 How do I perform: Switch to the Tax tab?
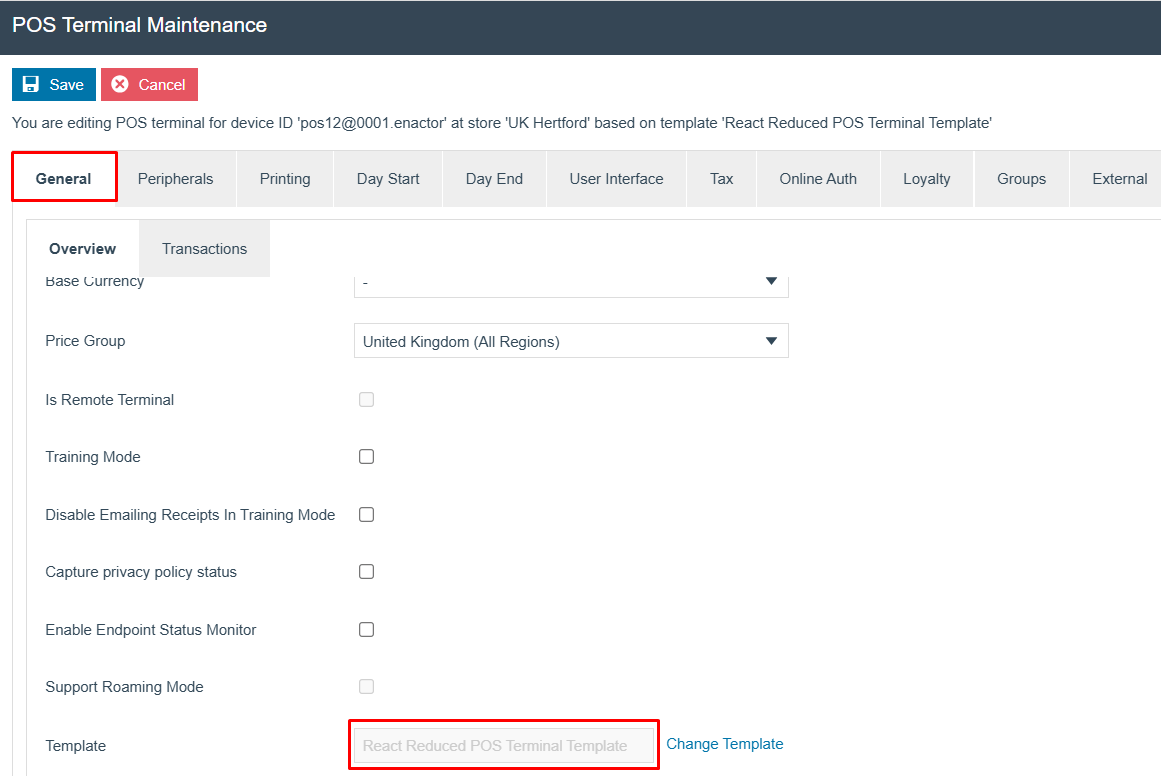[721, 179]
